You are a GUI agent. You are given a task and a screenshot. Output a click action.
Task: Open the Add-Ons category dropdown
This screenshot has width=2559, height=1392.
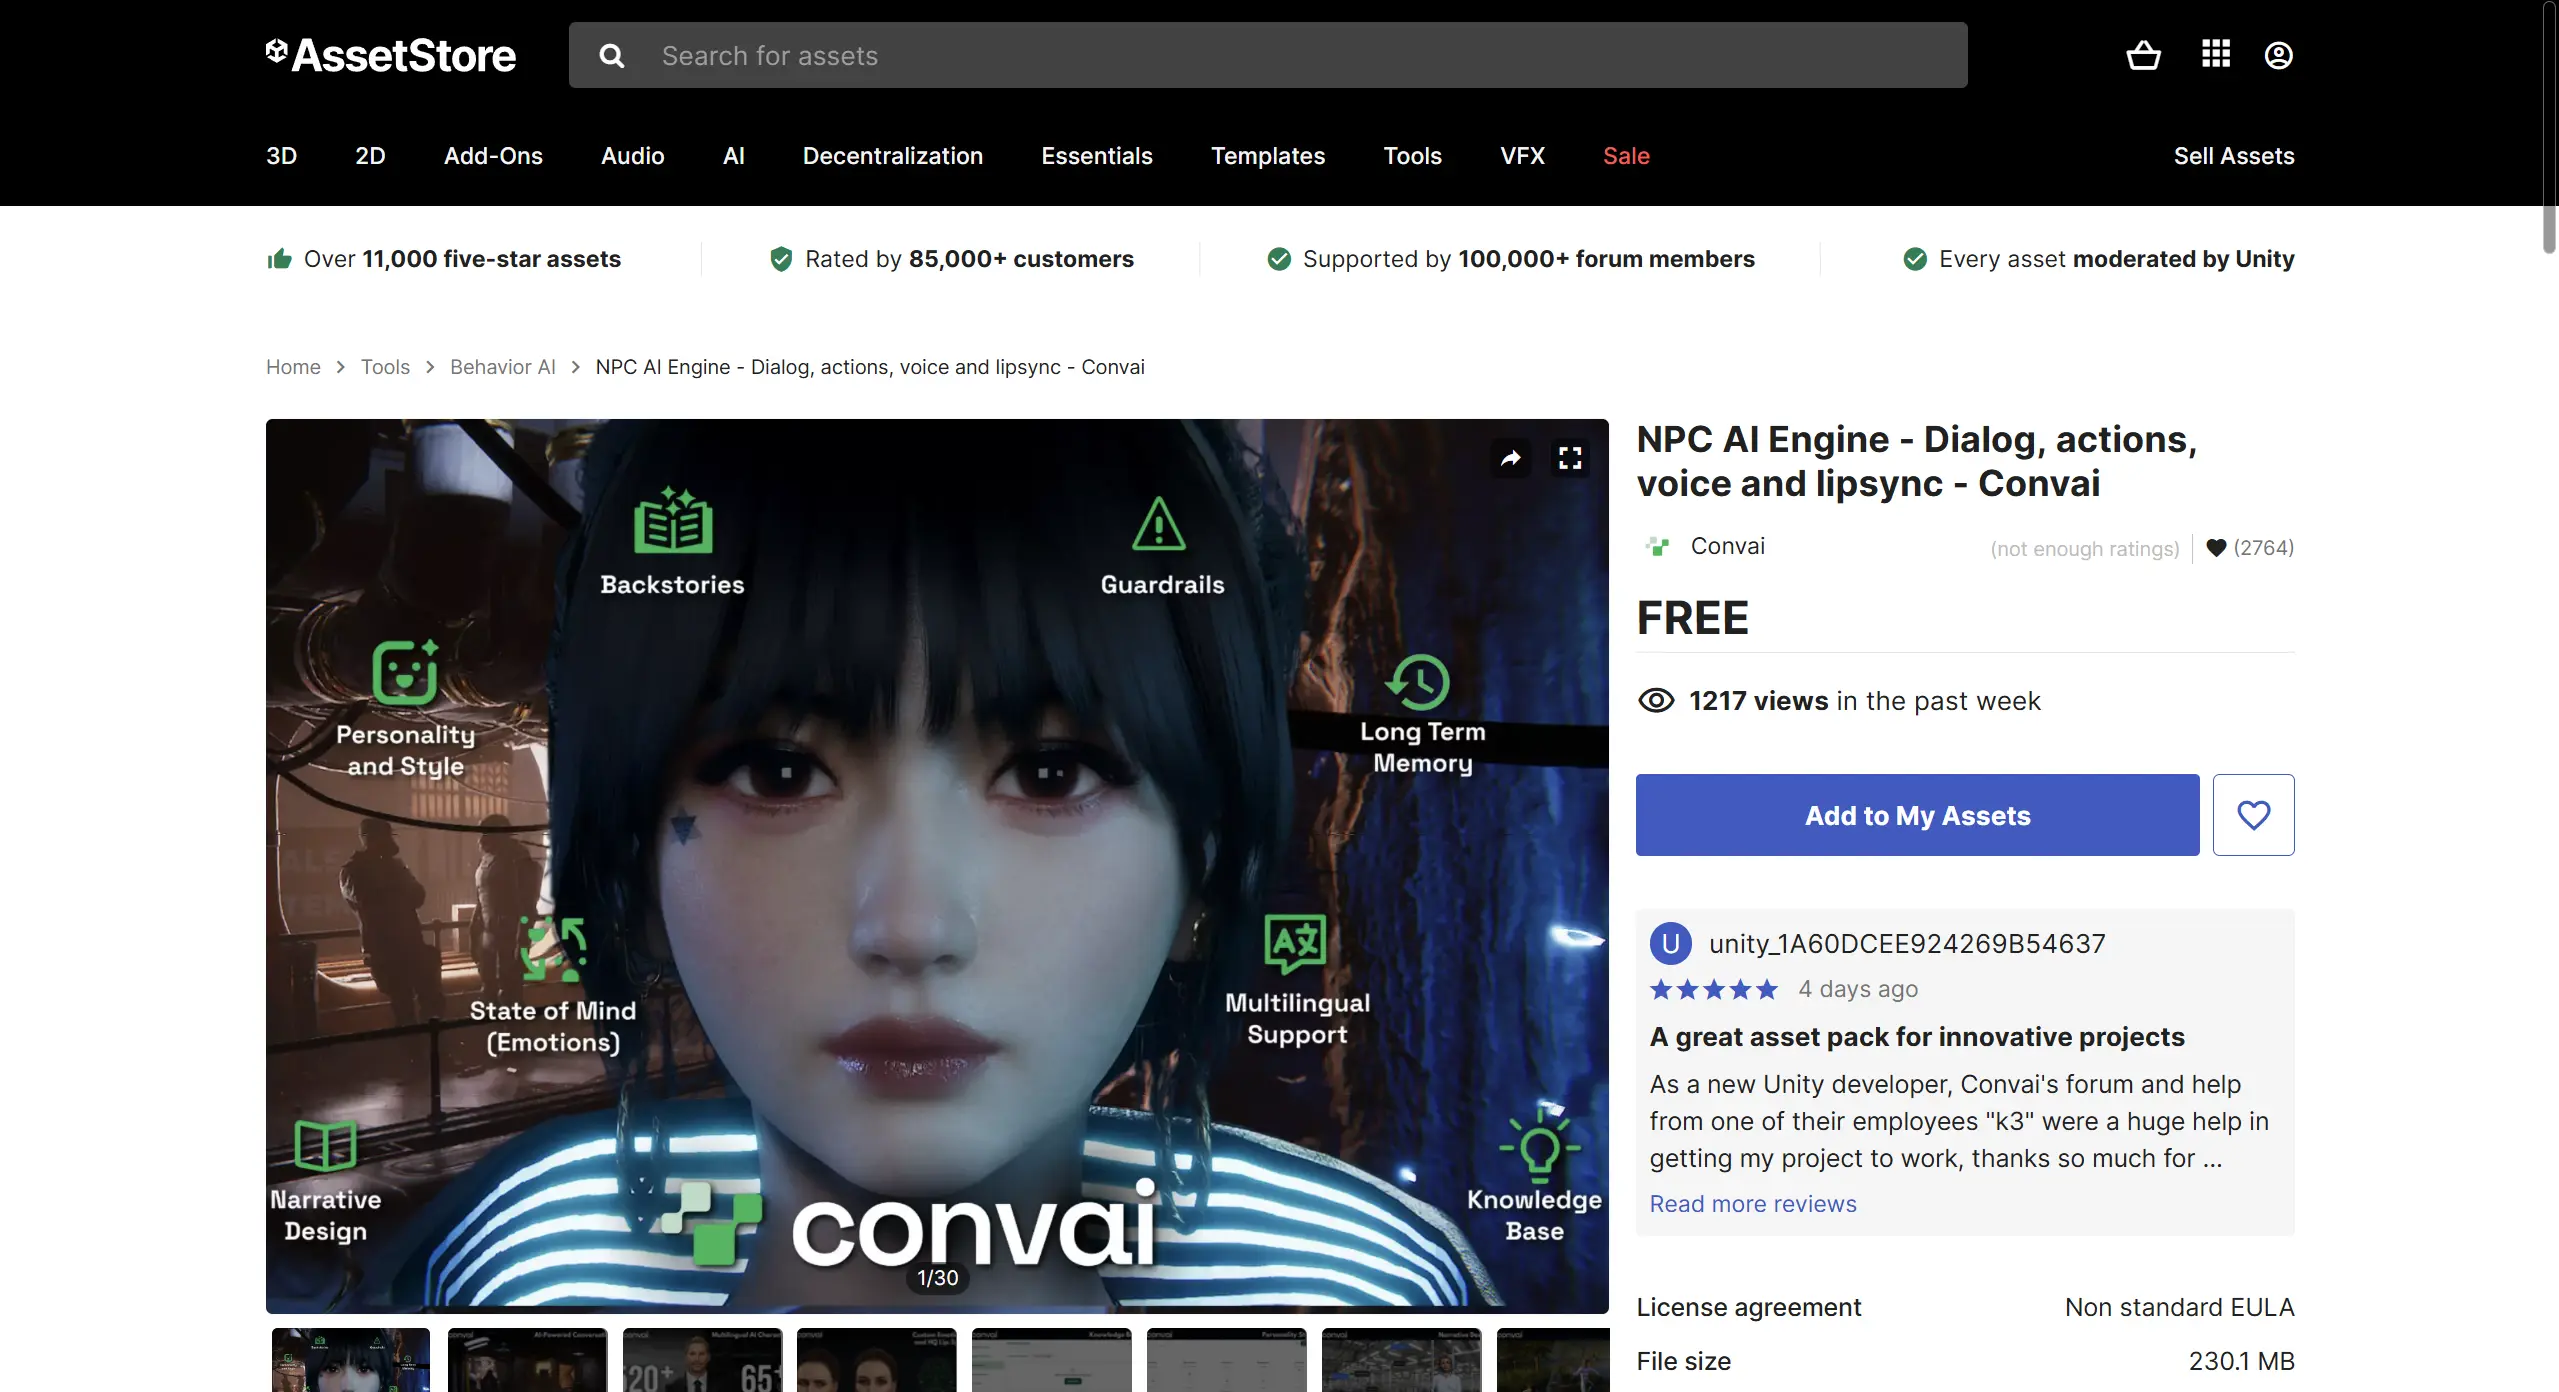click(x=493, y=156)
